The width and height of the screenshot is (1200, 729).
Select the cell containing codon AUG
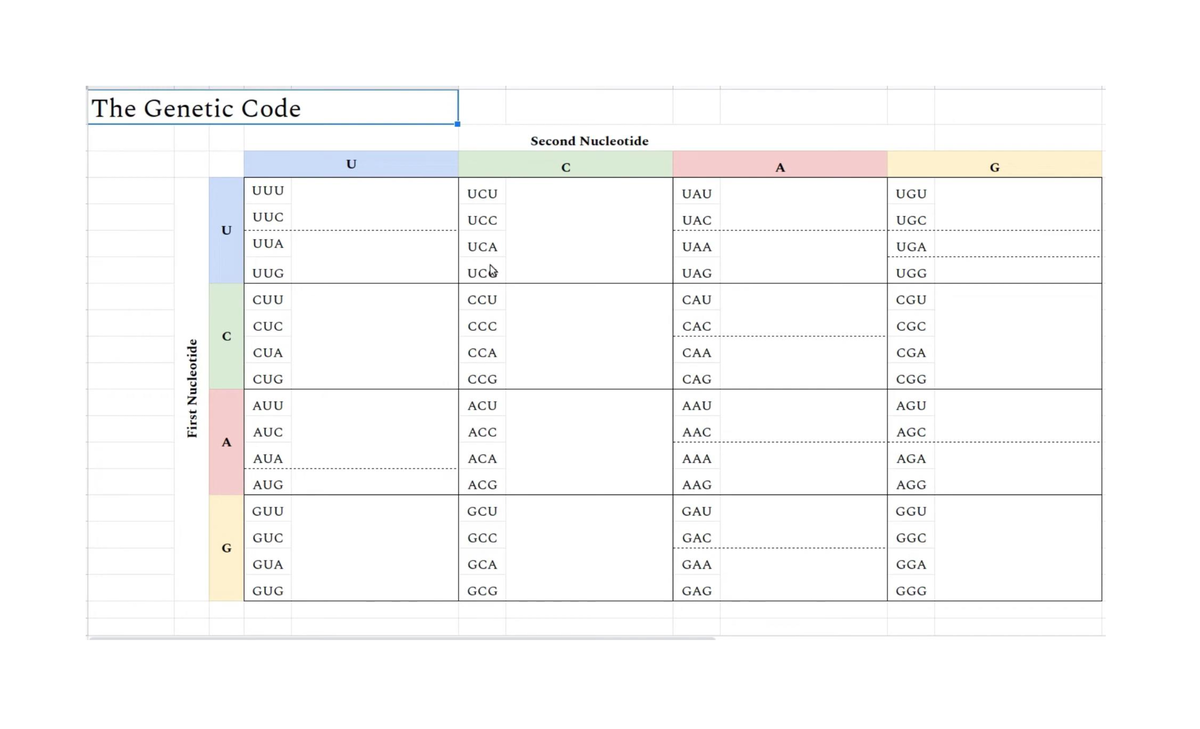pos(268,485)
